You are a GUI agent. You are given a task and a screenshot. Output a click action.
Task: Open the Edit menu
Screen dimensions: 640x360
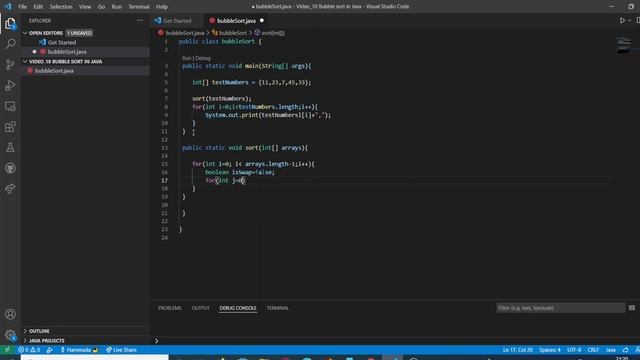point(38,7)
